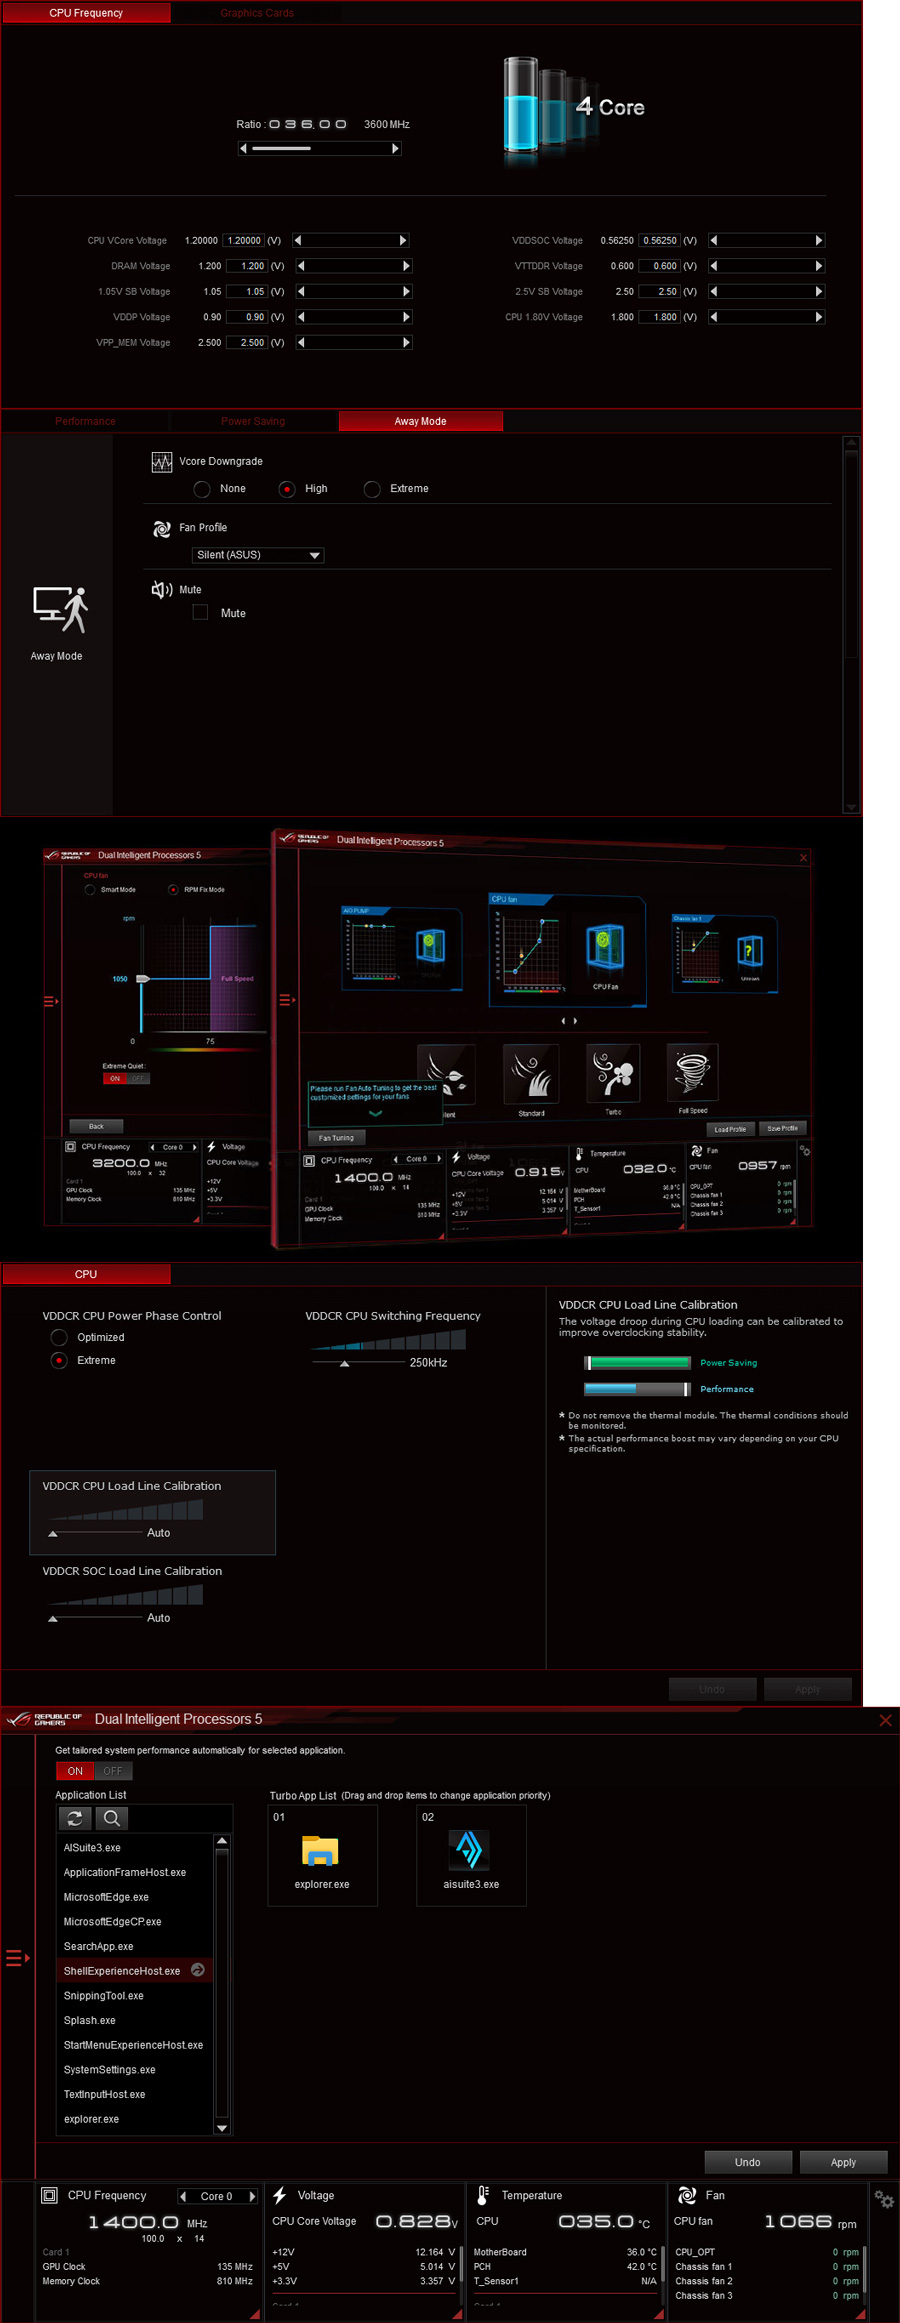Expand the CPU Frequency panel with corner triangle
Image resolution: width=900 pixels, height=2323 pixels.
point(255,2313)
